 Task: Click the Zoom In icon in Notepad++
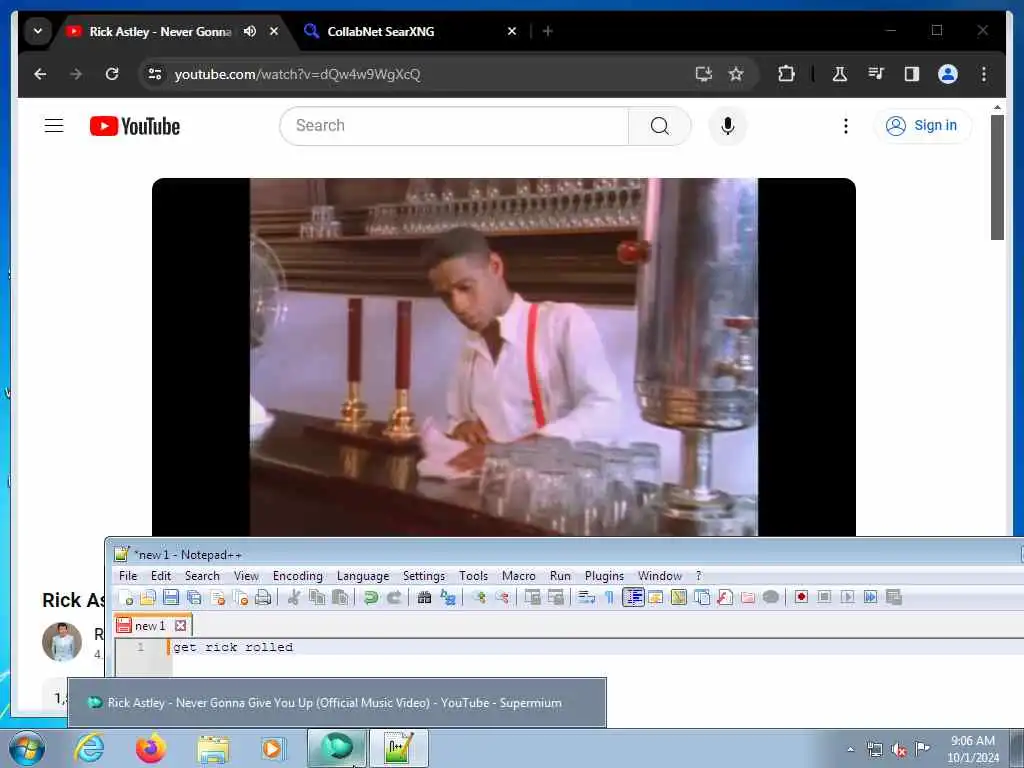(x=479, y=598)
